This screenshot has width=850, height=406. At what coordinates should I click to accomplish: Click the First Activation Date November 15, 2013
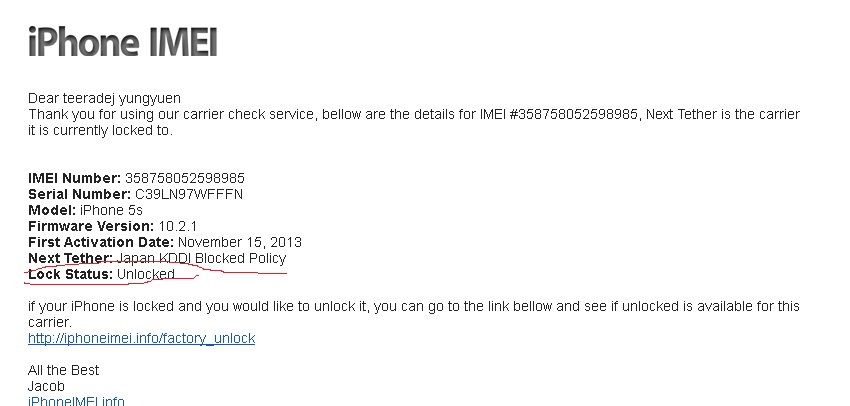click(x=240, y=242)
